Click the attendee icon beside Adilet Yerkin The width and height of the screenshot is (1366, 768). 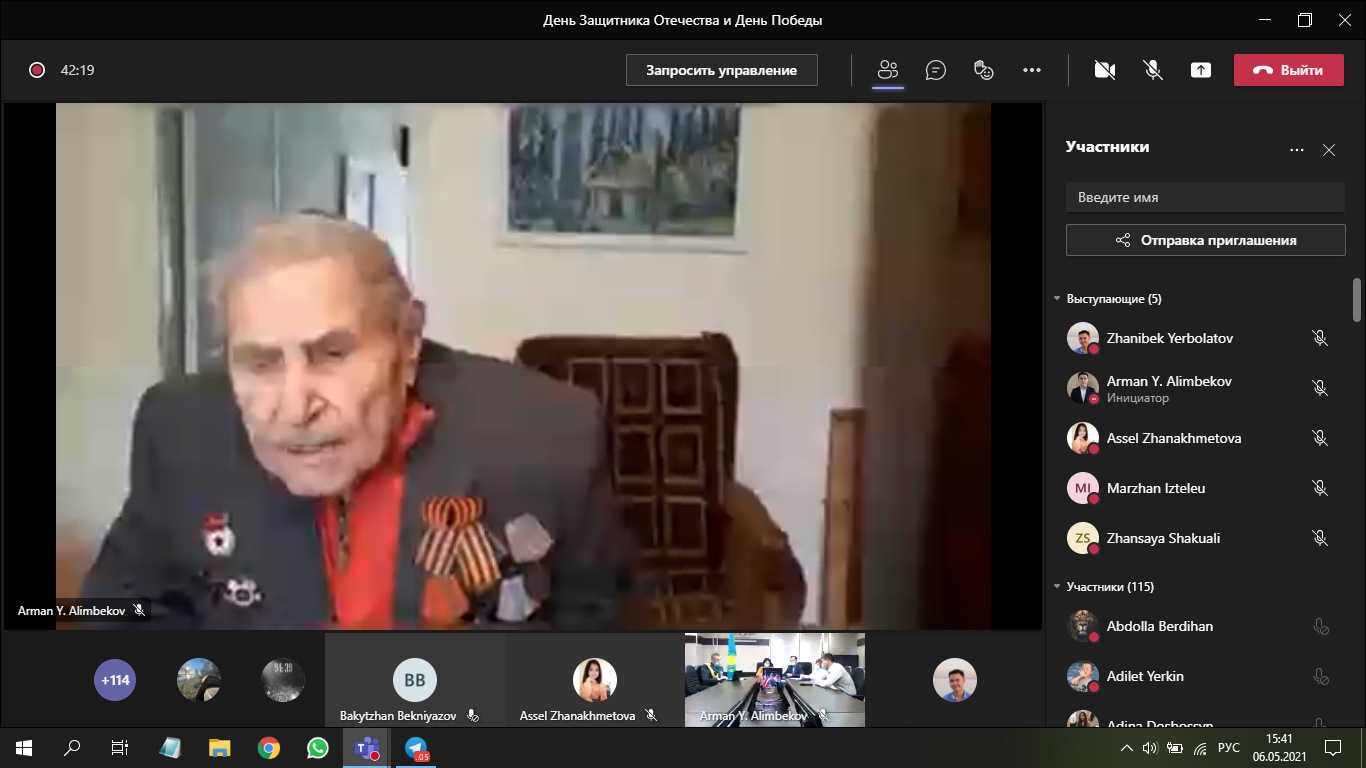1320,677
